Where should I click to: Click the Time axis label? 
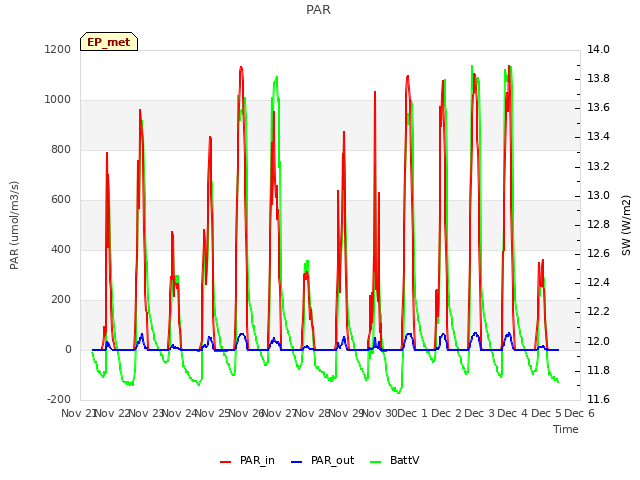tap(566, 429)
